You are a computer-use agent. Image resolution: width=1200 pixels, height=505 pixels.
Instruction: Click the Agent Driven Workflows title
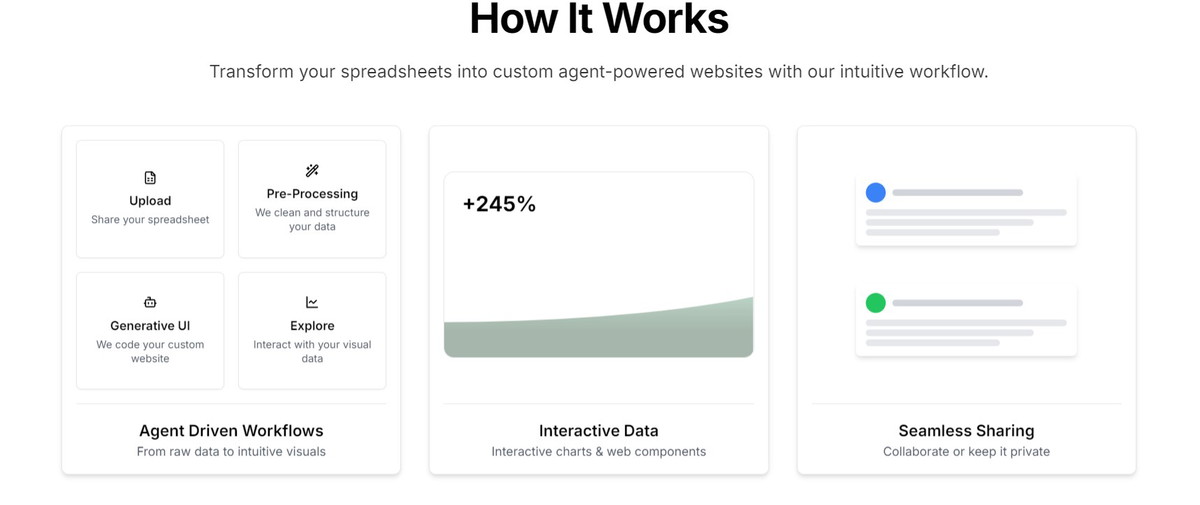(231, 431)
